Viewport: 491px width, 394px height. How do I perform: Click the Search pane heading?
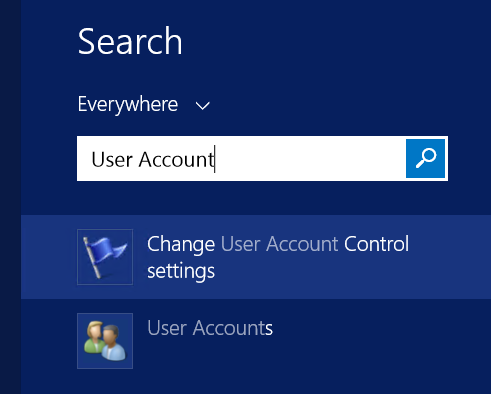(x=130, y=41)
